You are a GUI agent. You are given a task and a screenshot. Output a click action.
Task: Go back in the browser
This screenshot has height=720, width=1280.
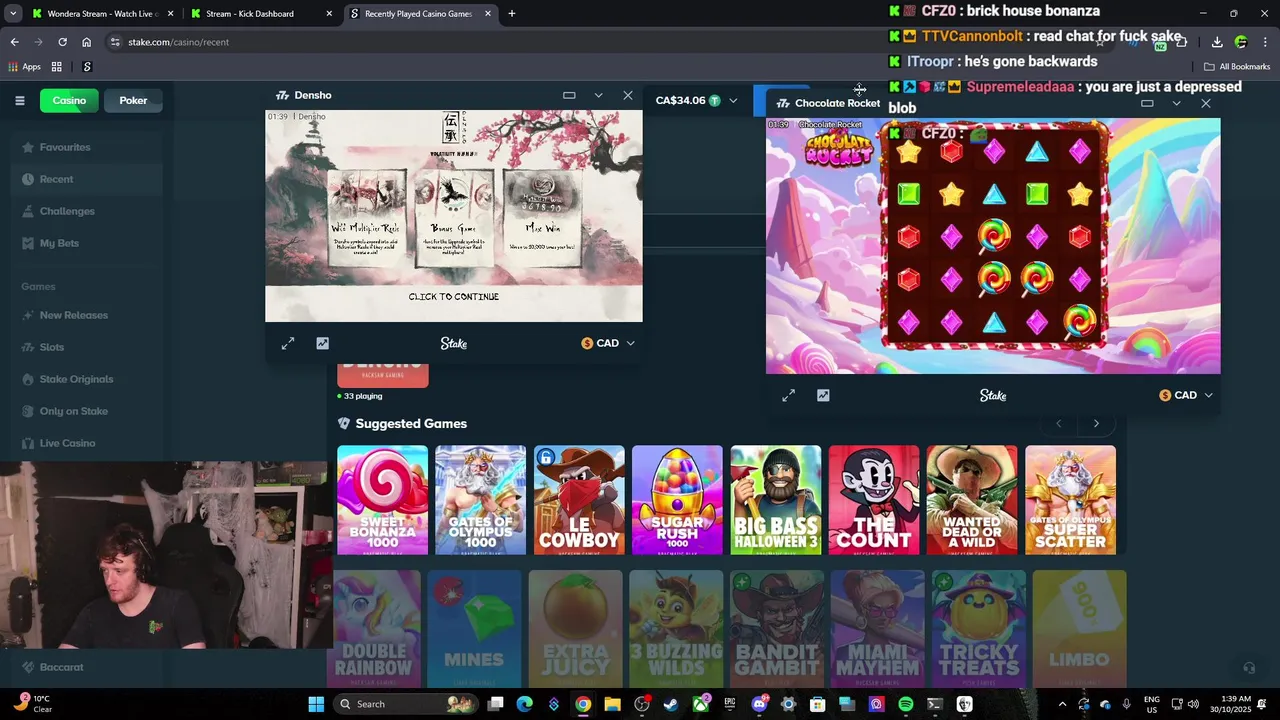(14, 42)
